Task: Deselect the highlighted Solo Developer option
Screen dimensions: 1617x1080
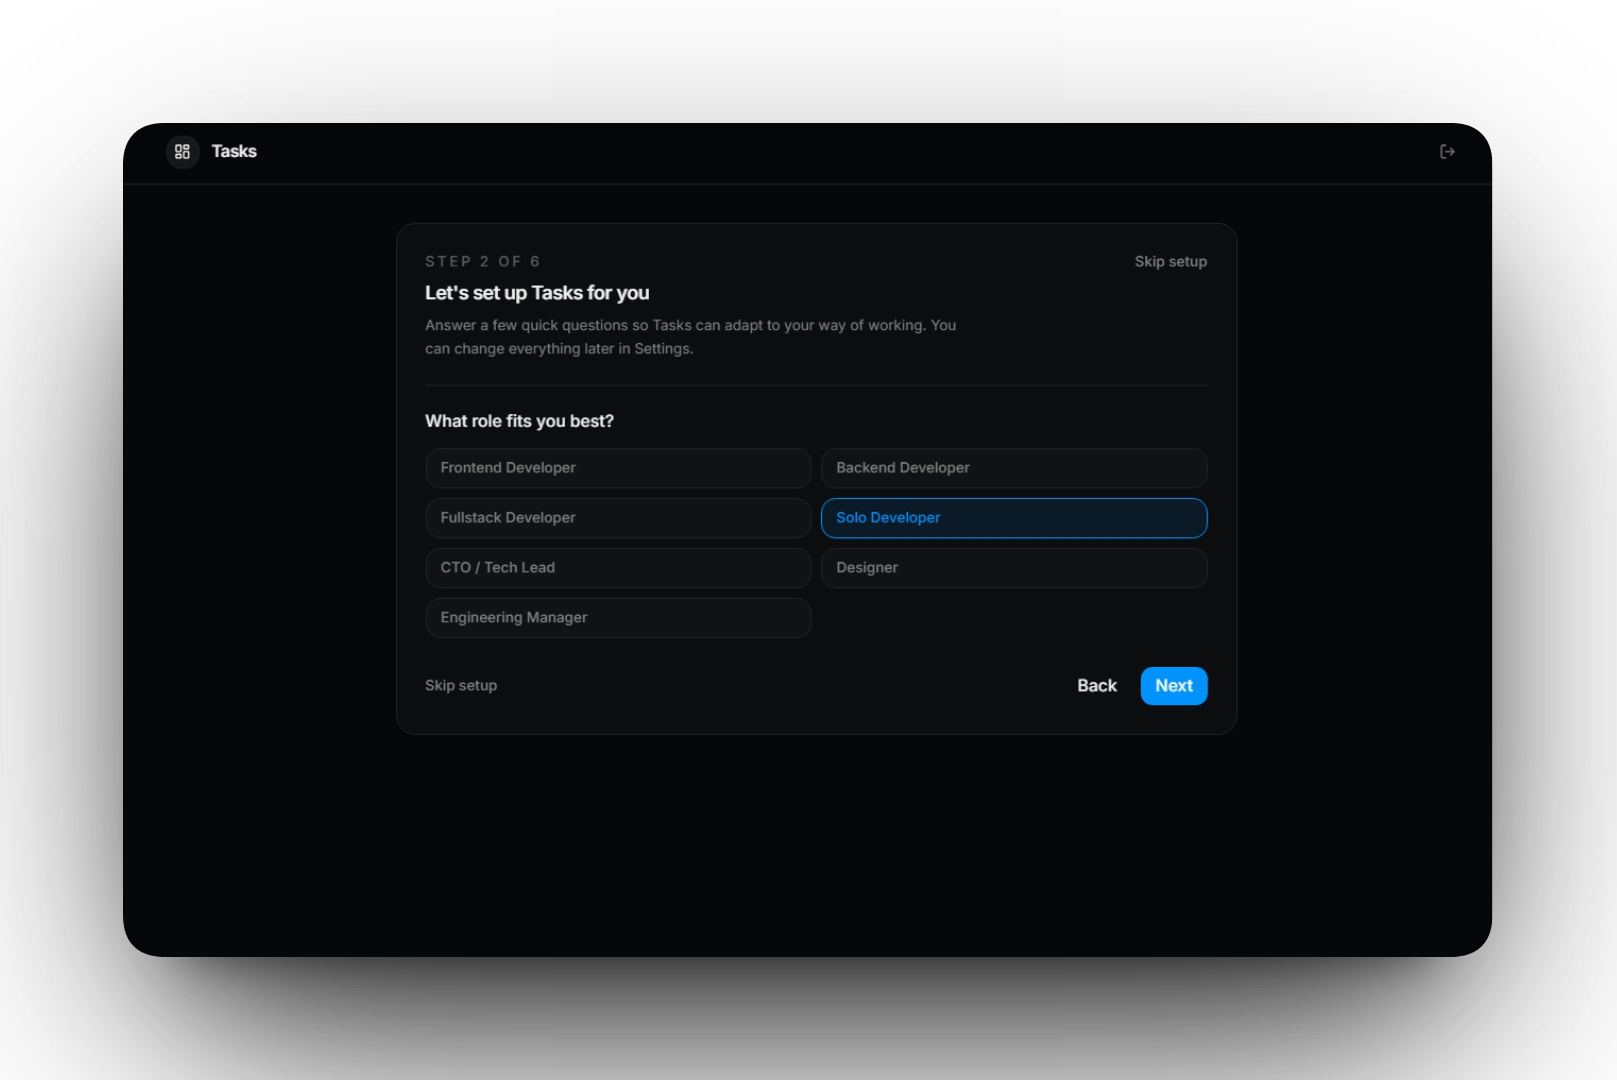Action: [1013, 518]
